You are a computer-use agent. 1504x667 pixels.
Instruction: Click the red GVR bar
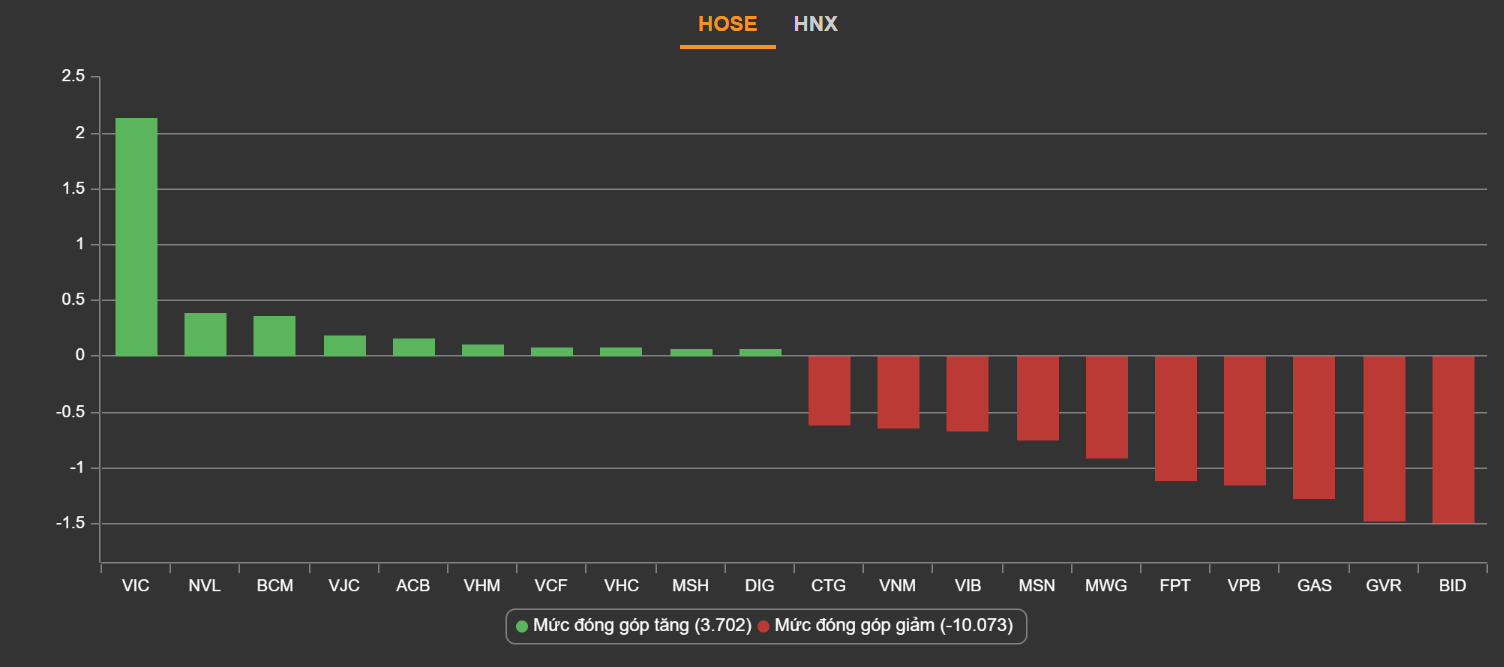[x=1383, y=438]
